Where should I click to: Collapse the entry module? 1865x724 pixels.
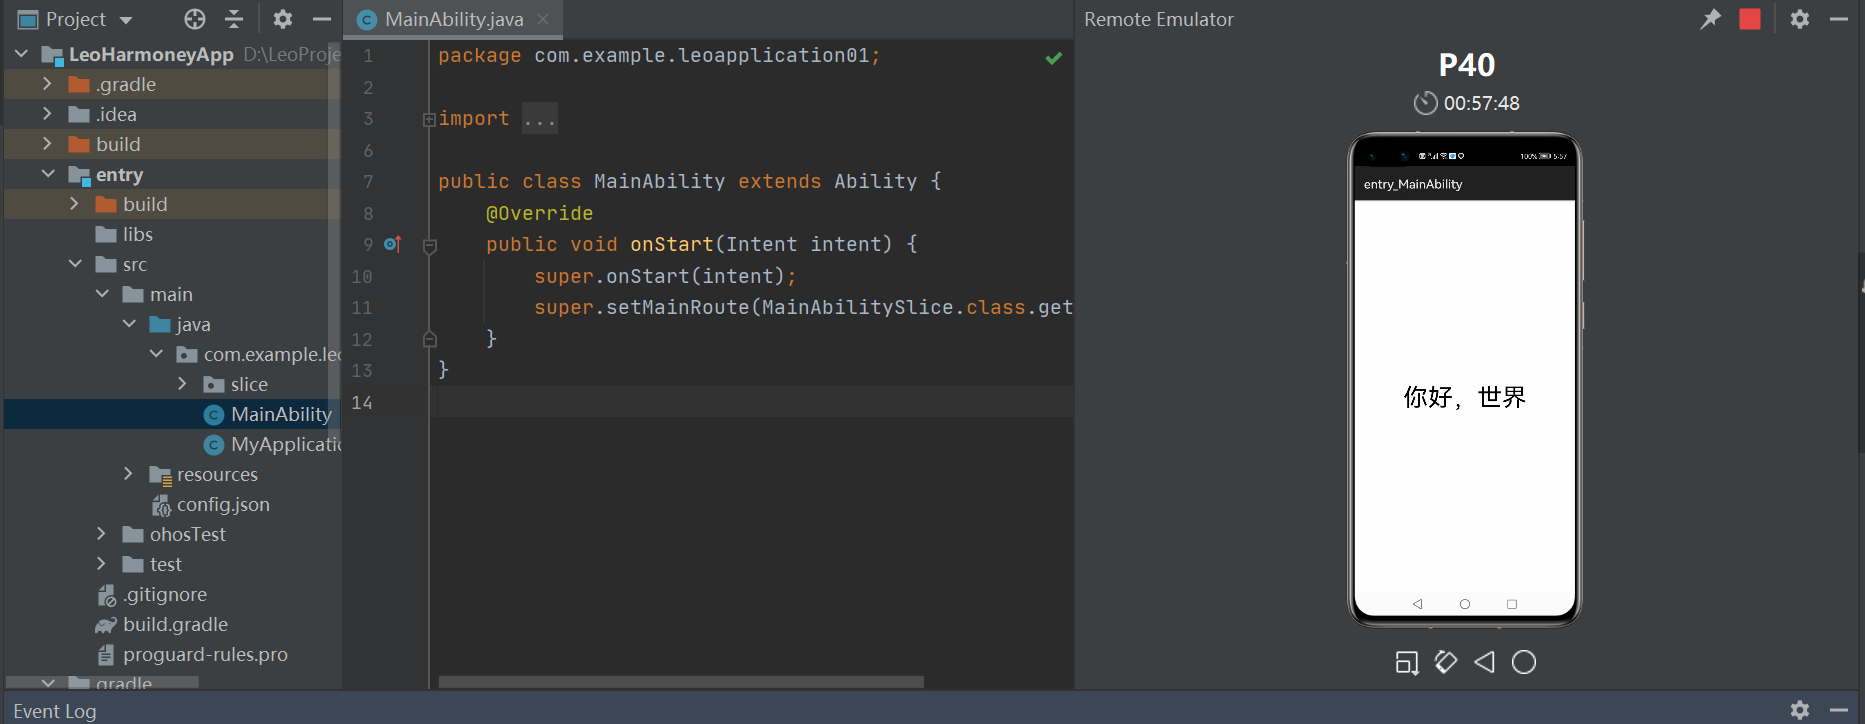48,174
